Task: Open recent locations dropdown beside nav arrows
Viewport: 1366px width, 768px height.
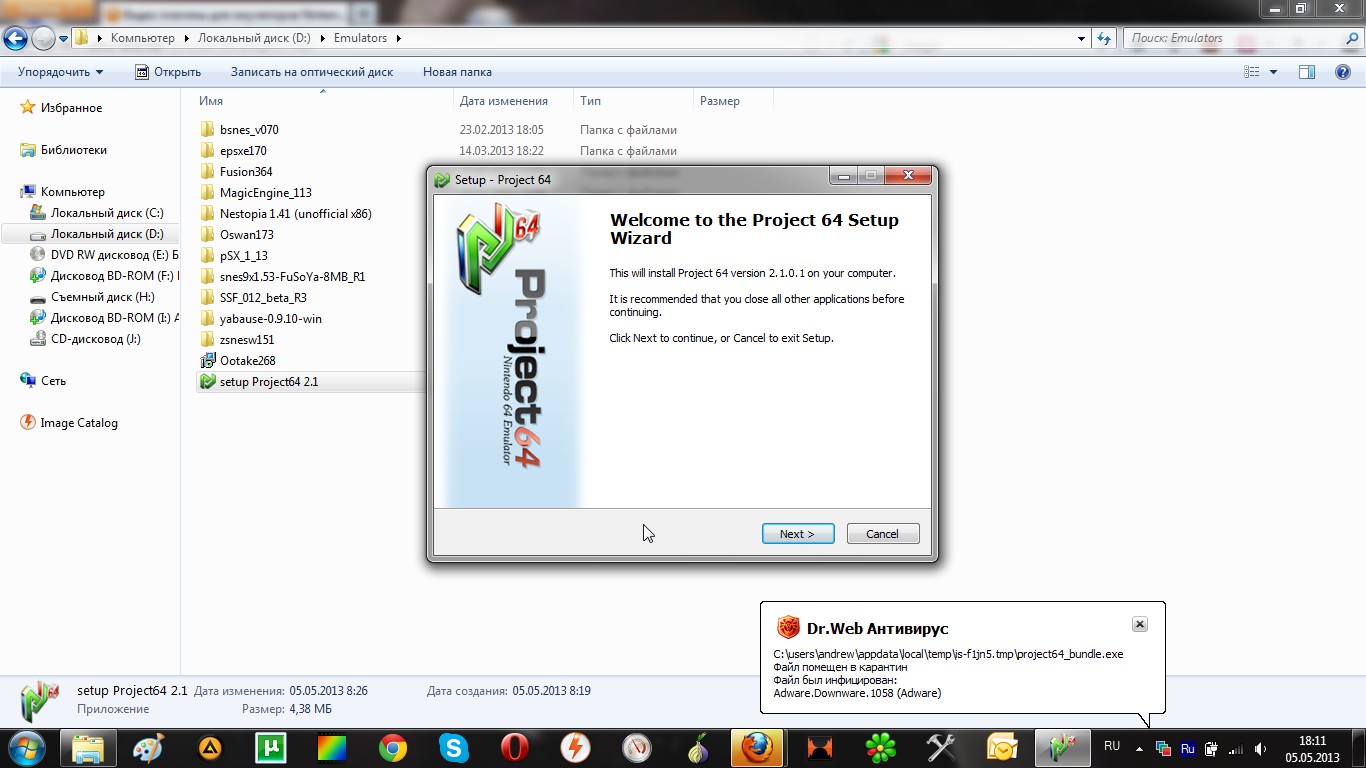Action: click(63, 39)
